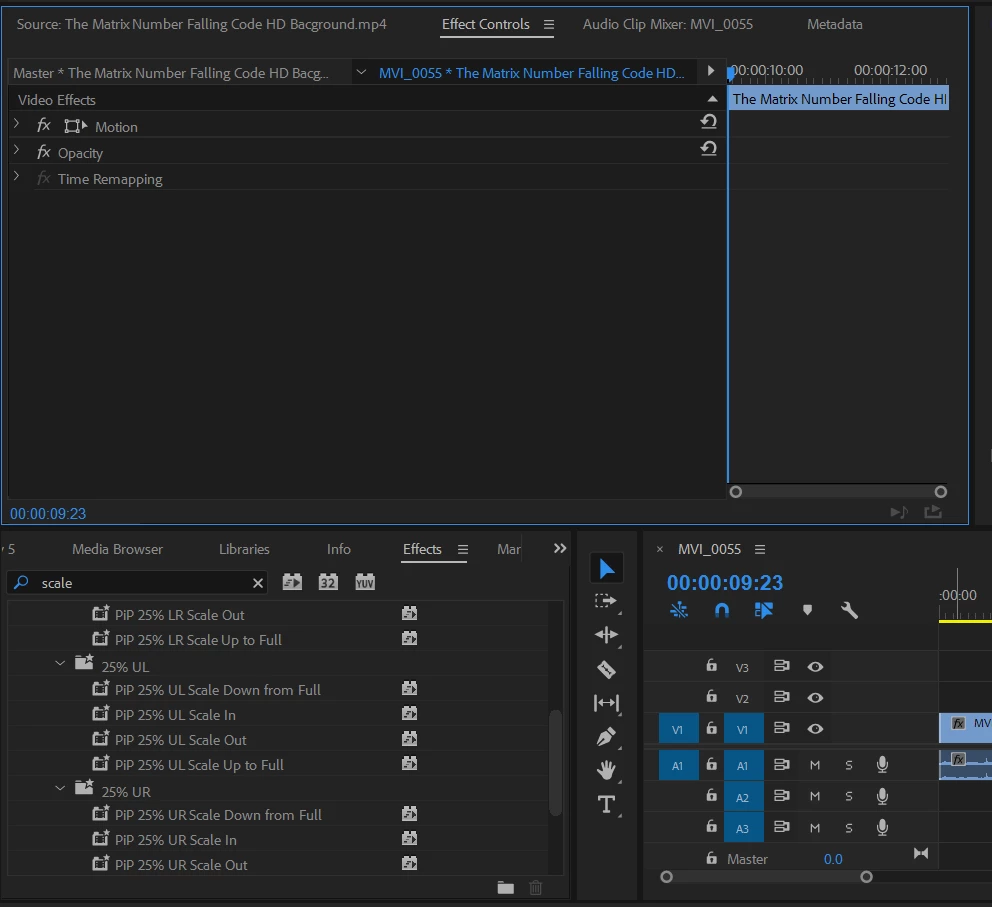992x907 pixels.
Task: Open the Metadata tab
Action: point(834,25)
